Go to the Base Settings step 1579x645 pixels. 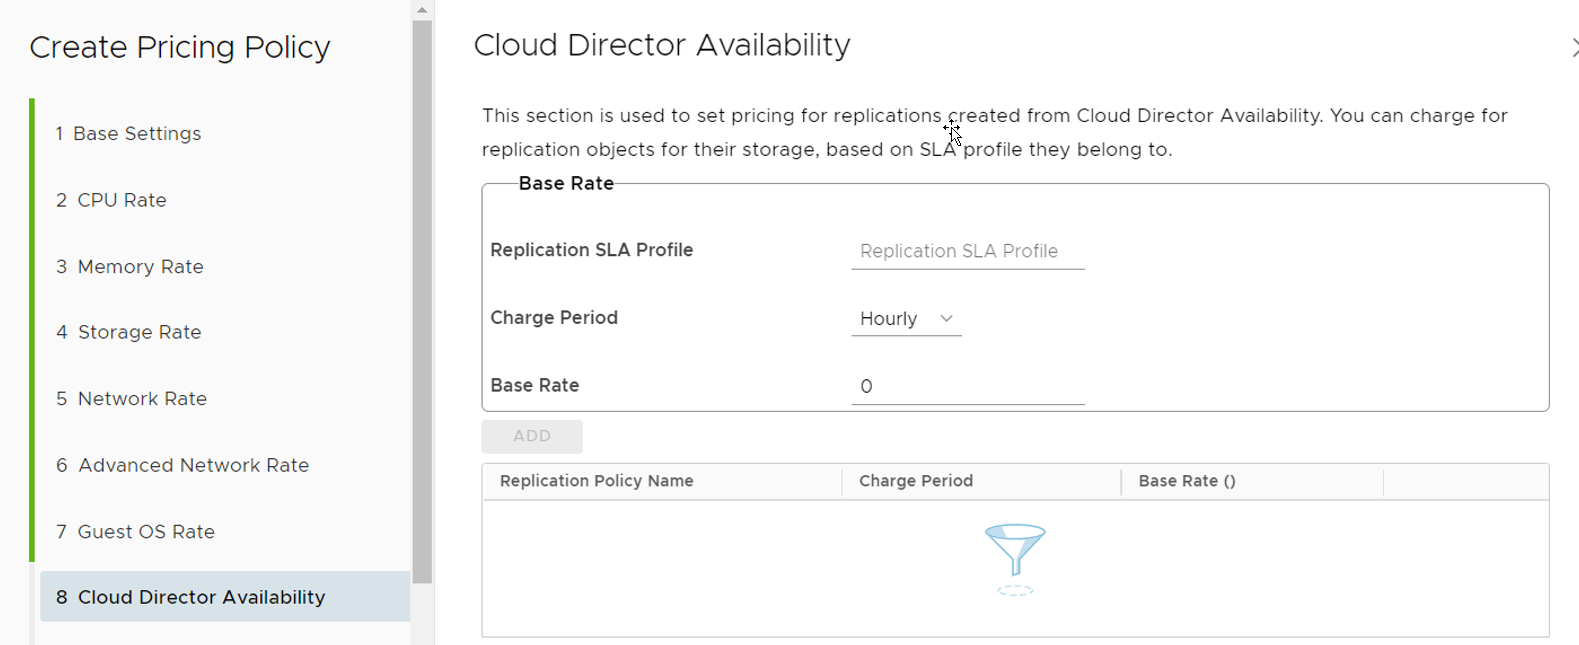137,134
